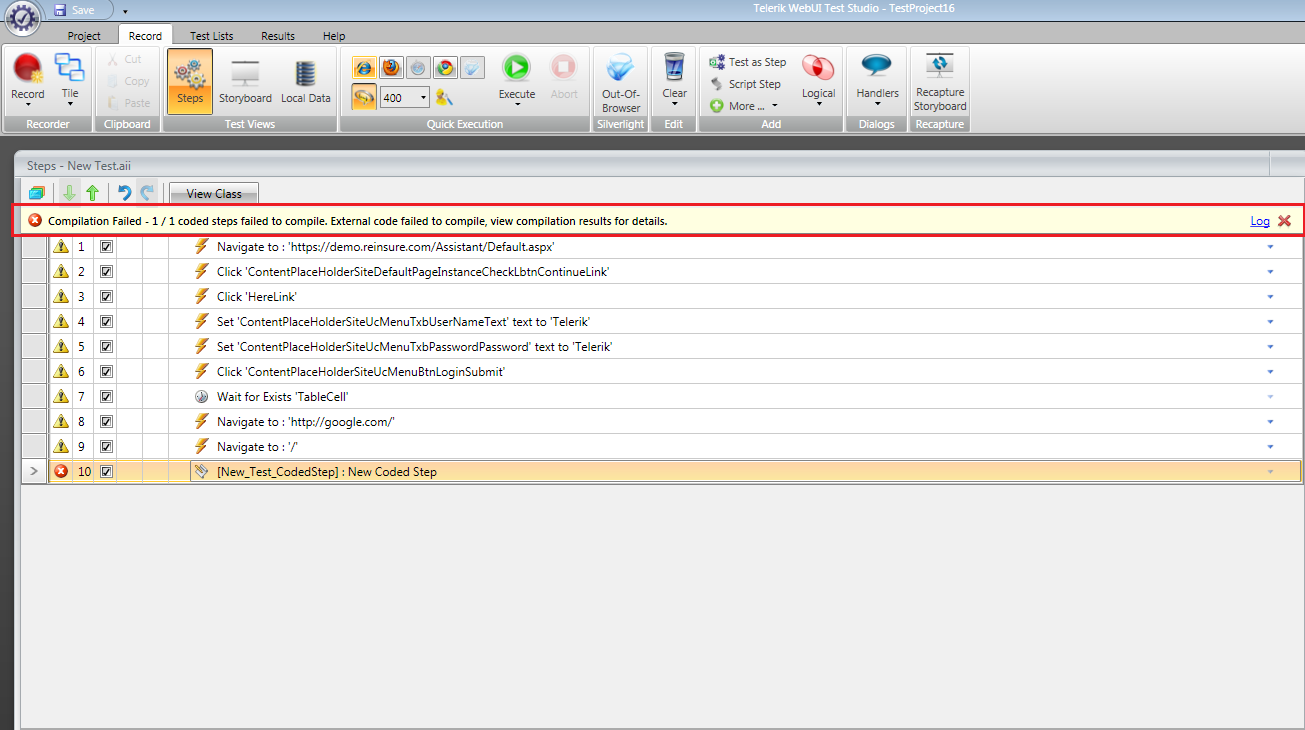
Task: Uncheck the checkbox for step 10
Action: [x=106, y=471]
